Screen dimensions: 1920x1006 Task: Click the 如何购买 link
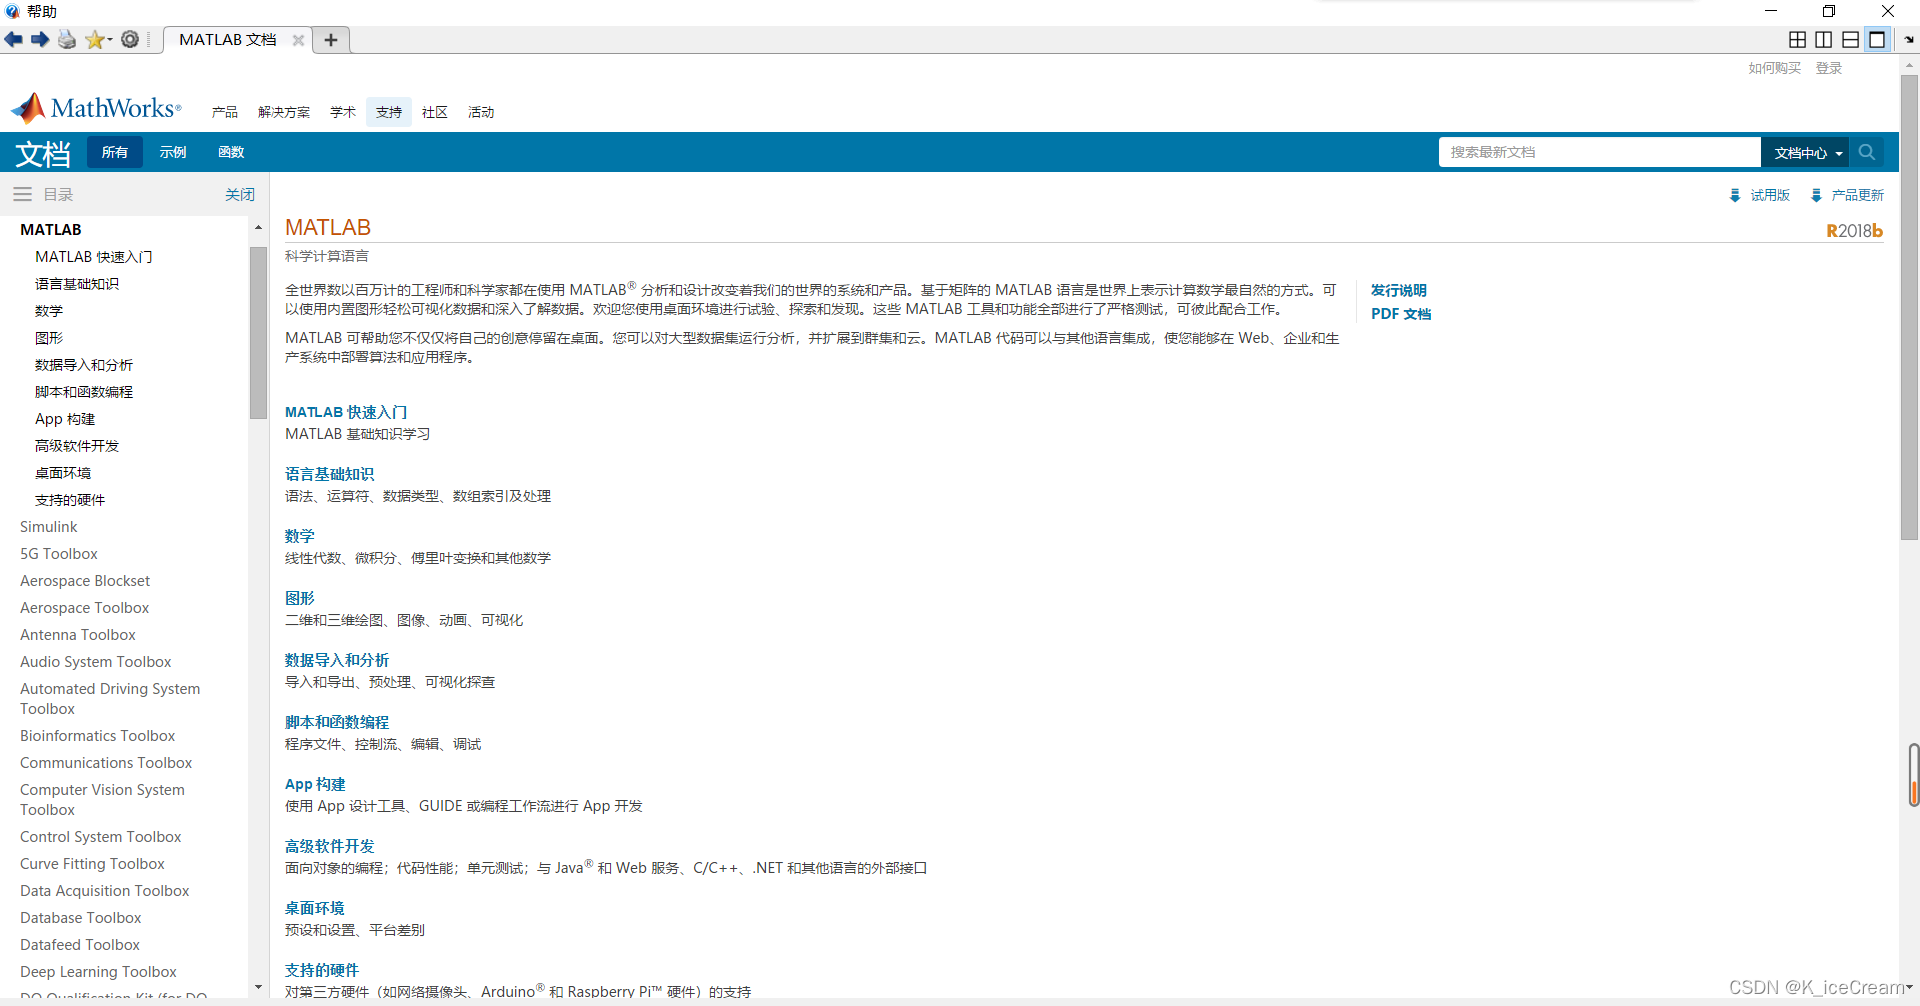click(x=1774, y=68)
